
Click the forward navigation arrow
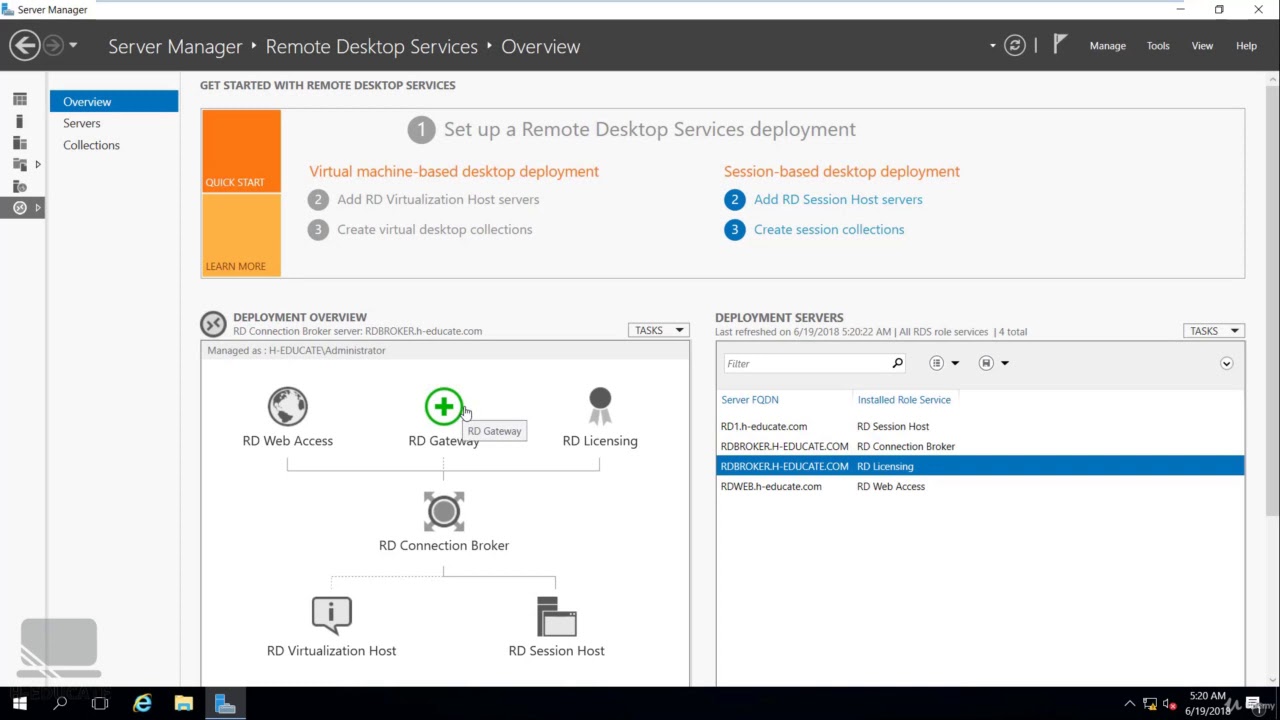pyautogui.click(x=53, y=45)
